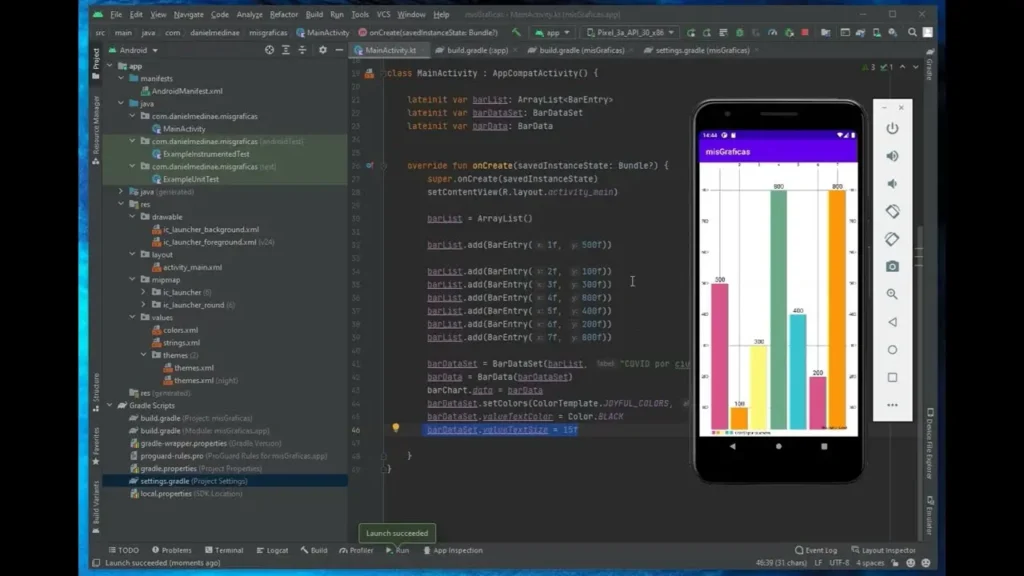Click the build hammer icon in toolbar
The image size is (1024, 576).
517,32
